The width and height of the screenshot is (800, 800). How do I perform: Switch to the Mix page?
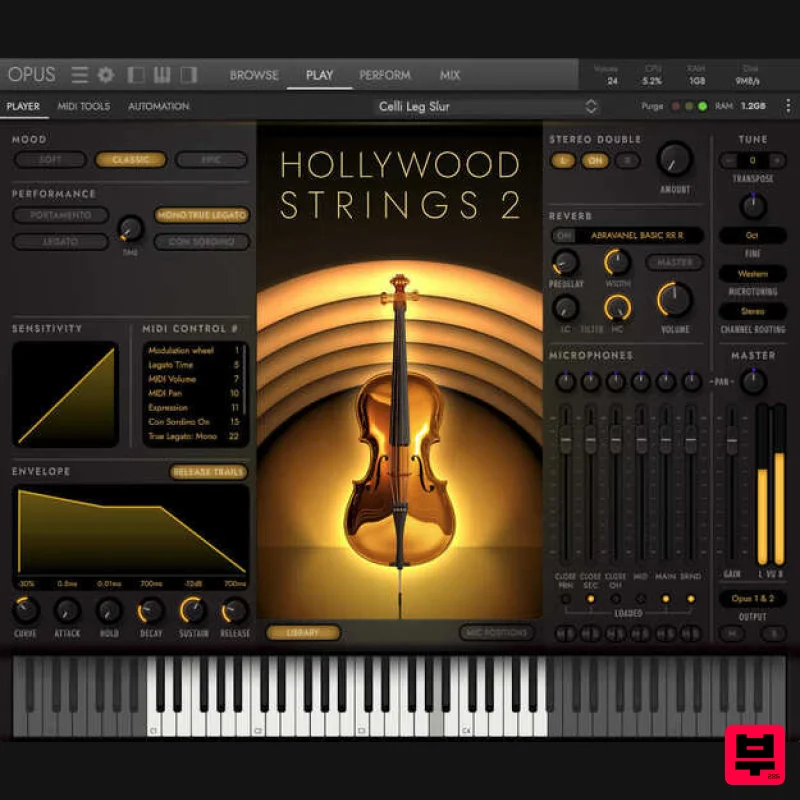tap(449, 75)
